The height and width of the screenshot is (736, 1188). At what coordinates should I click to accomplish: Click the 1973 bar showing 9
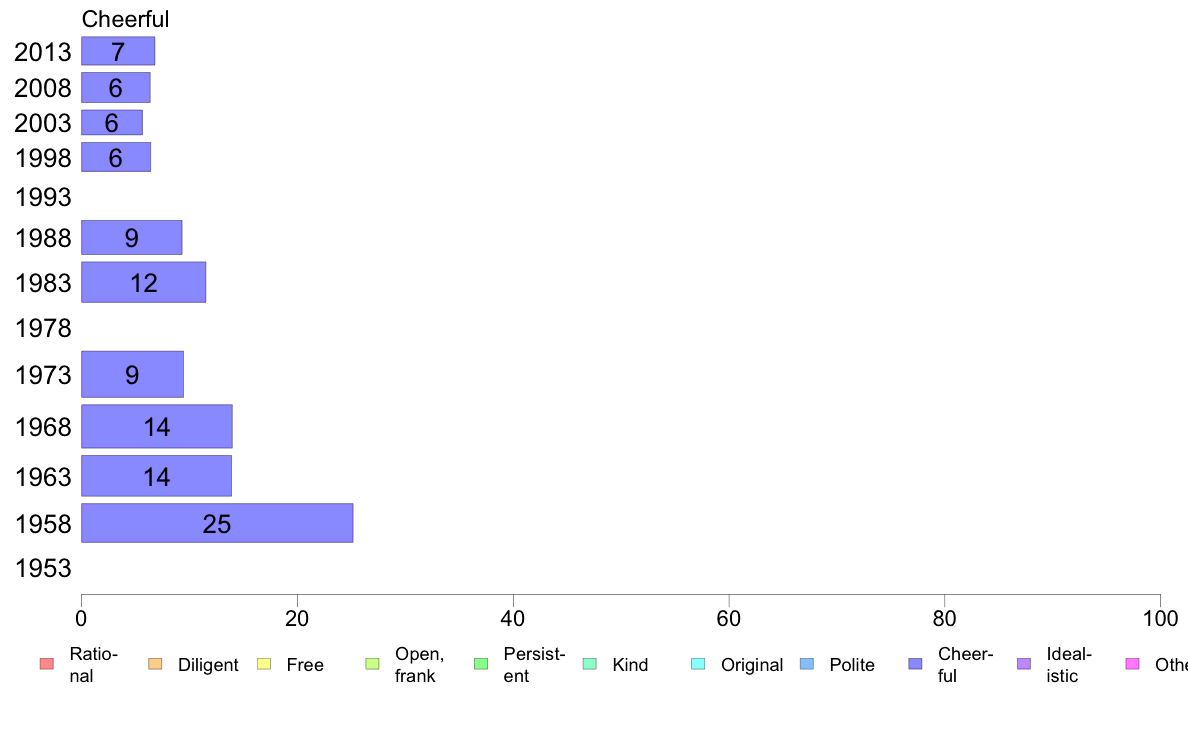(133, 374)
